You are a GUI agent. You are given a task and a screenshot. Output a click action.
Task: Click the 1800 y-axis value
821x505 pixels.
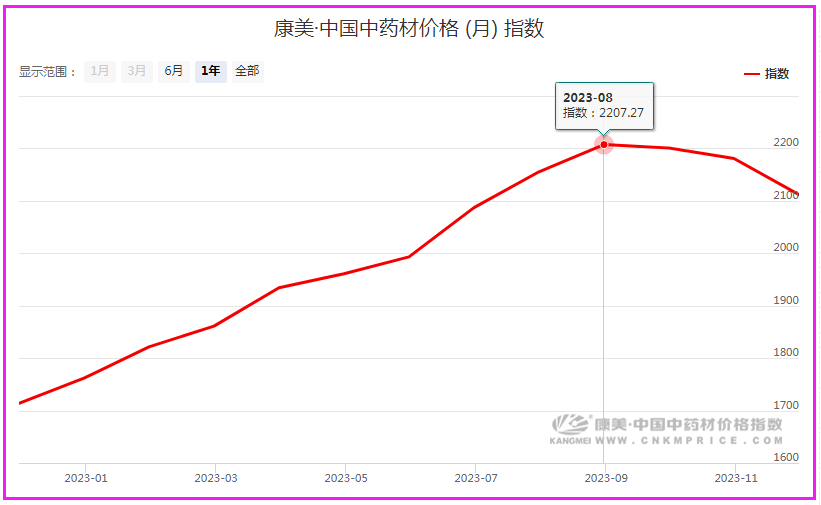coord(786,353)
